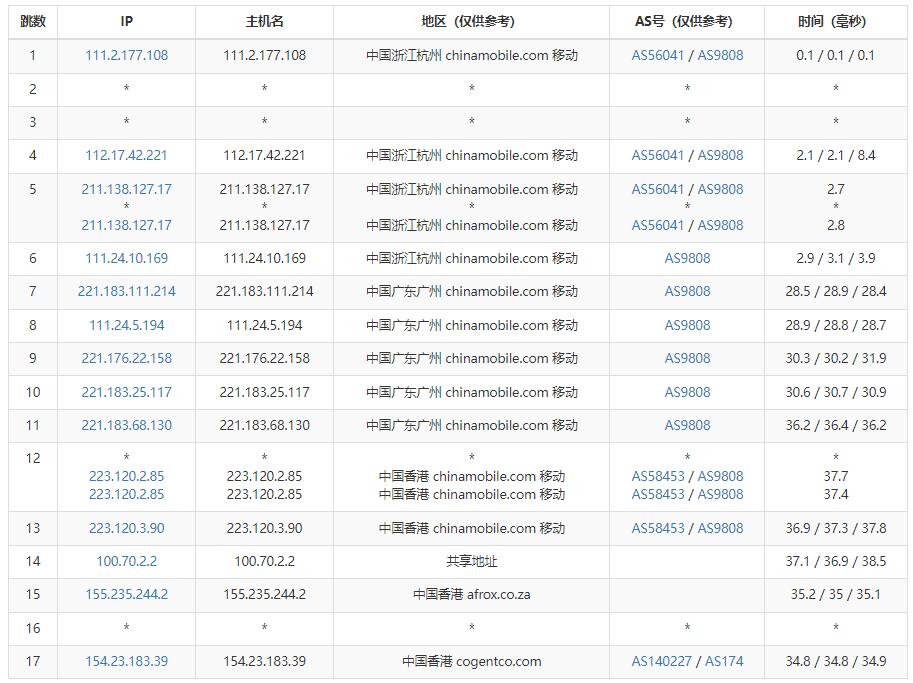Select hop number 10 cell
Viewport: 913px width, 683px height.
(x=33, y=392)
